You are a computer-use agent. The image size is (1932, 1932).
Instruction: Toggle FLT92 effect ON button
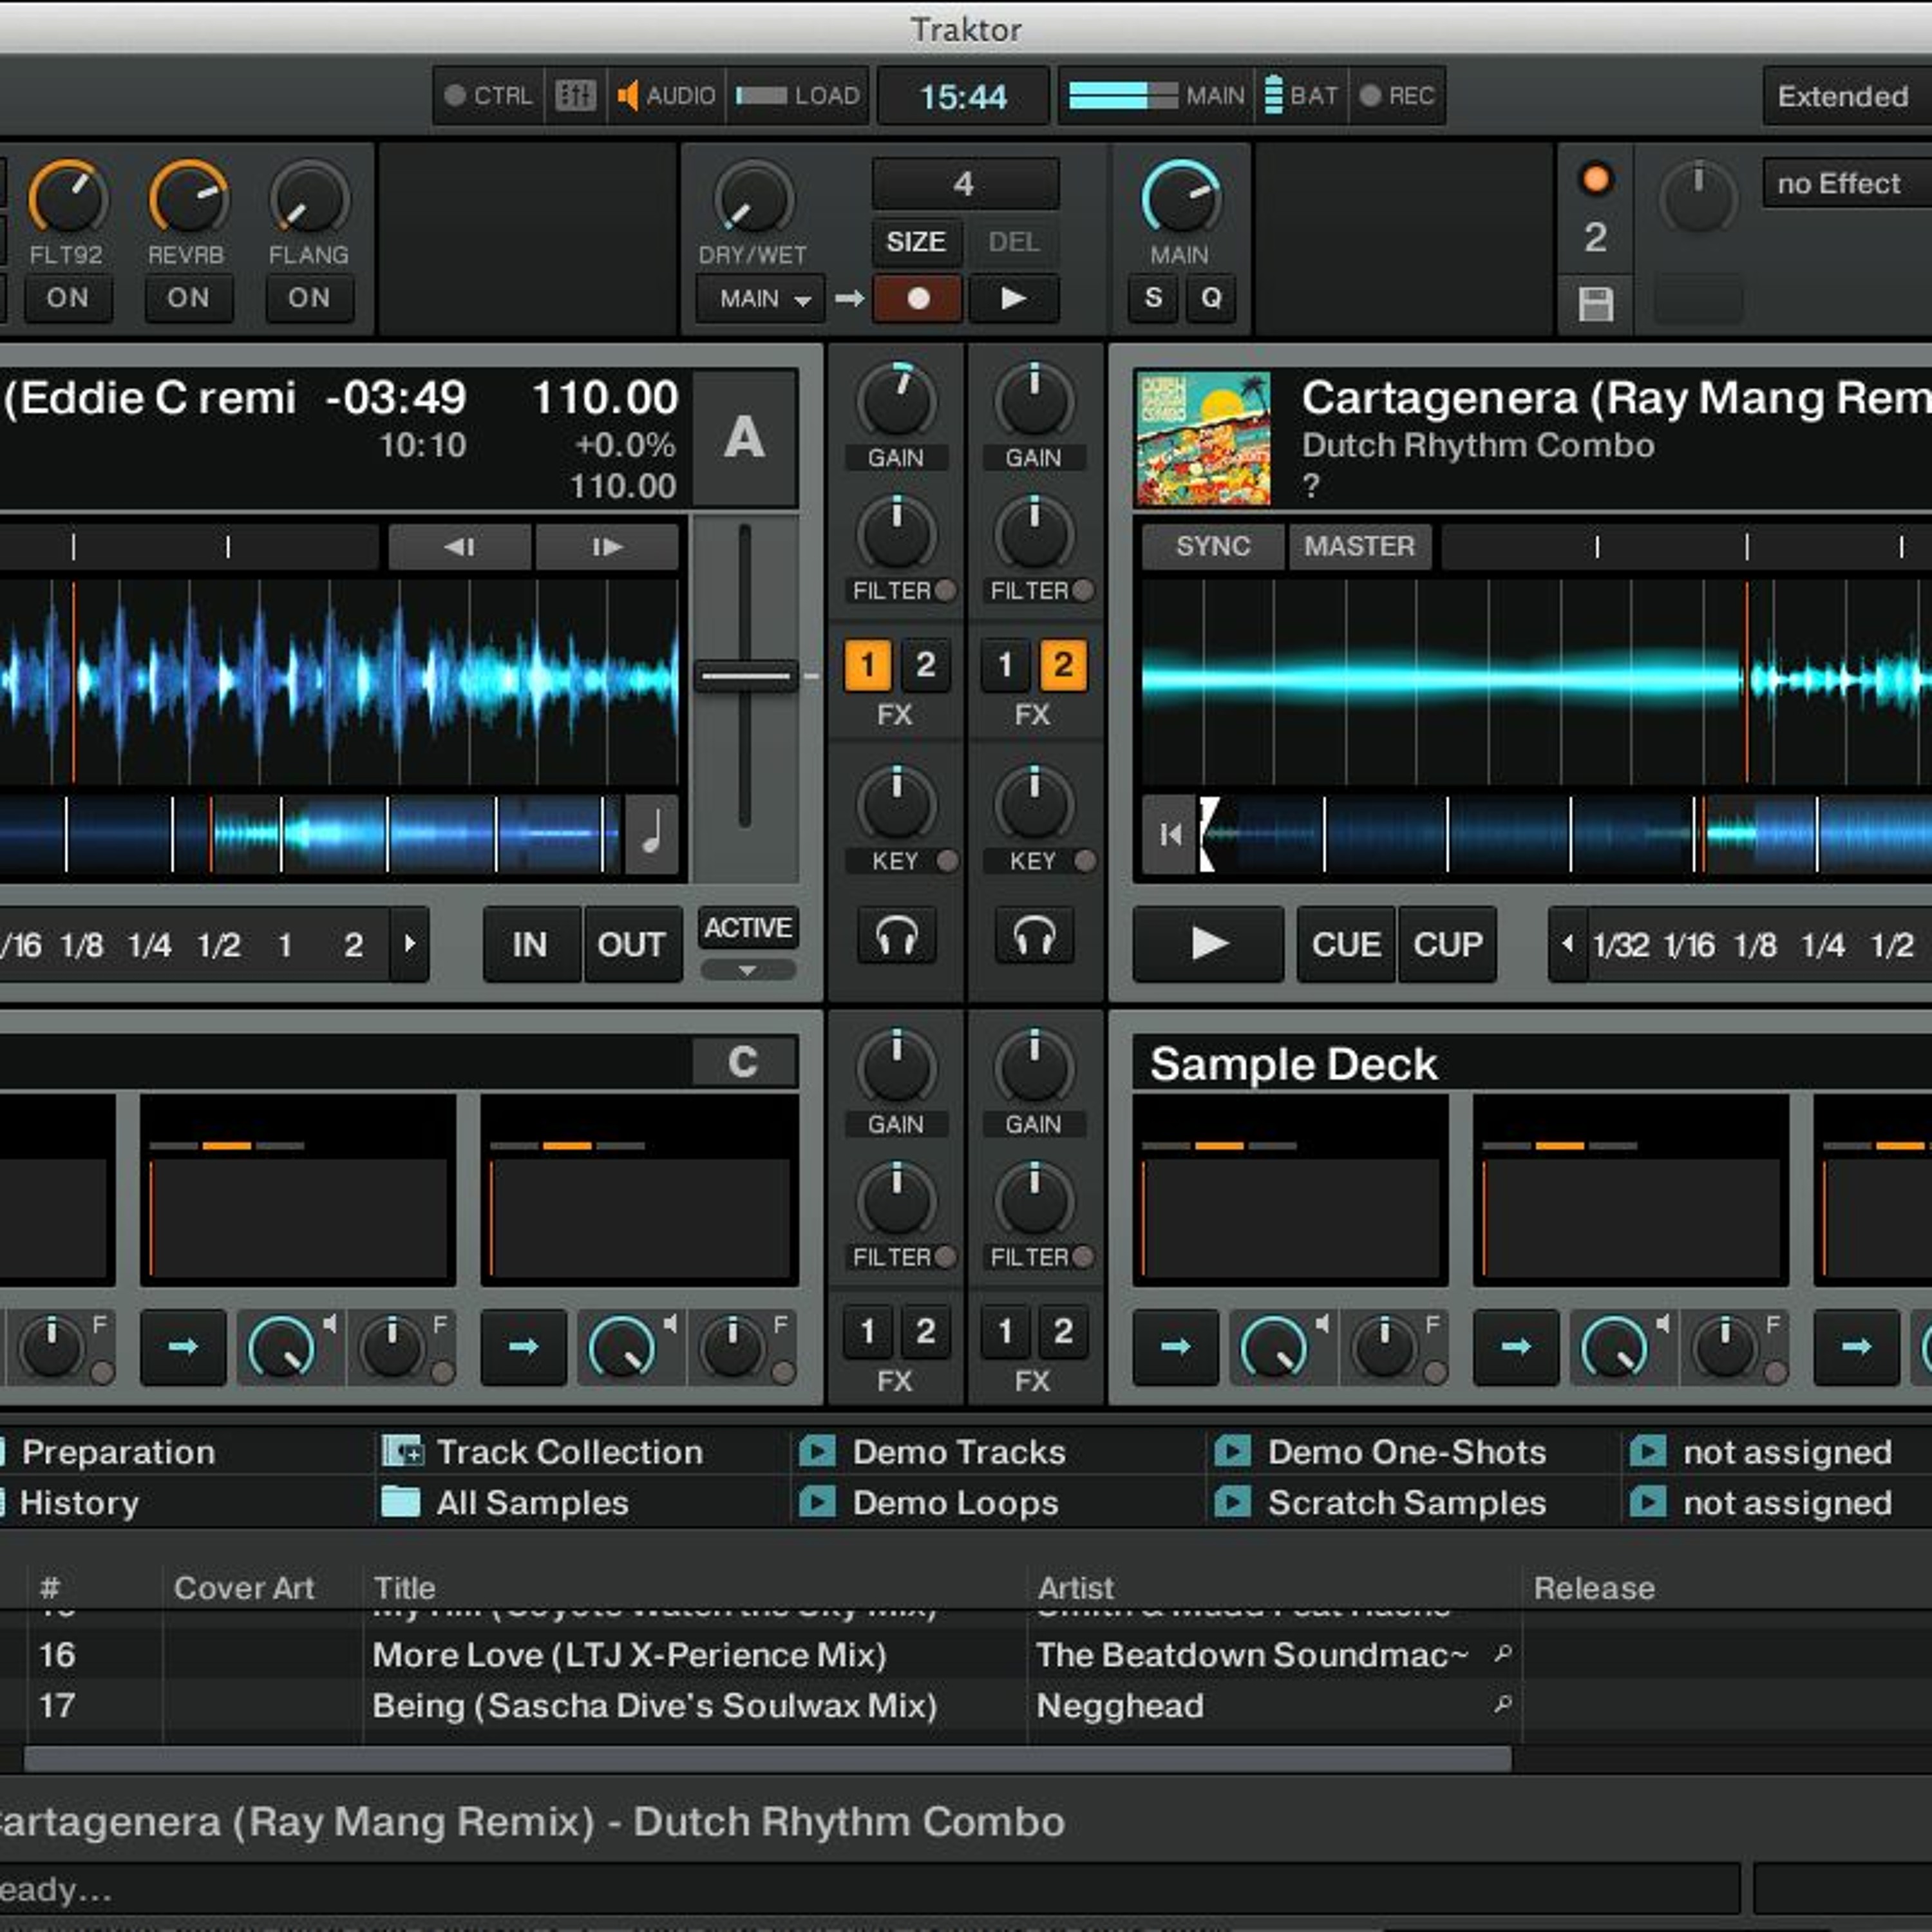67,298
